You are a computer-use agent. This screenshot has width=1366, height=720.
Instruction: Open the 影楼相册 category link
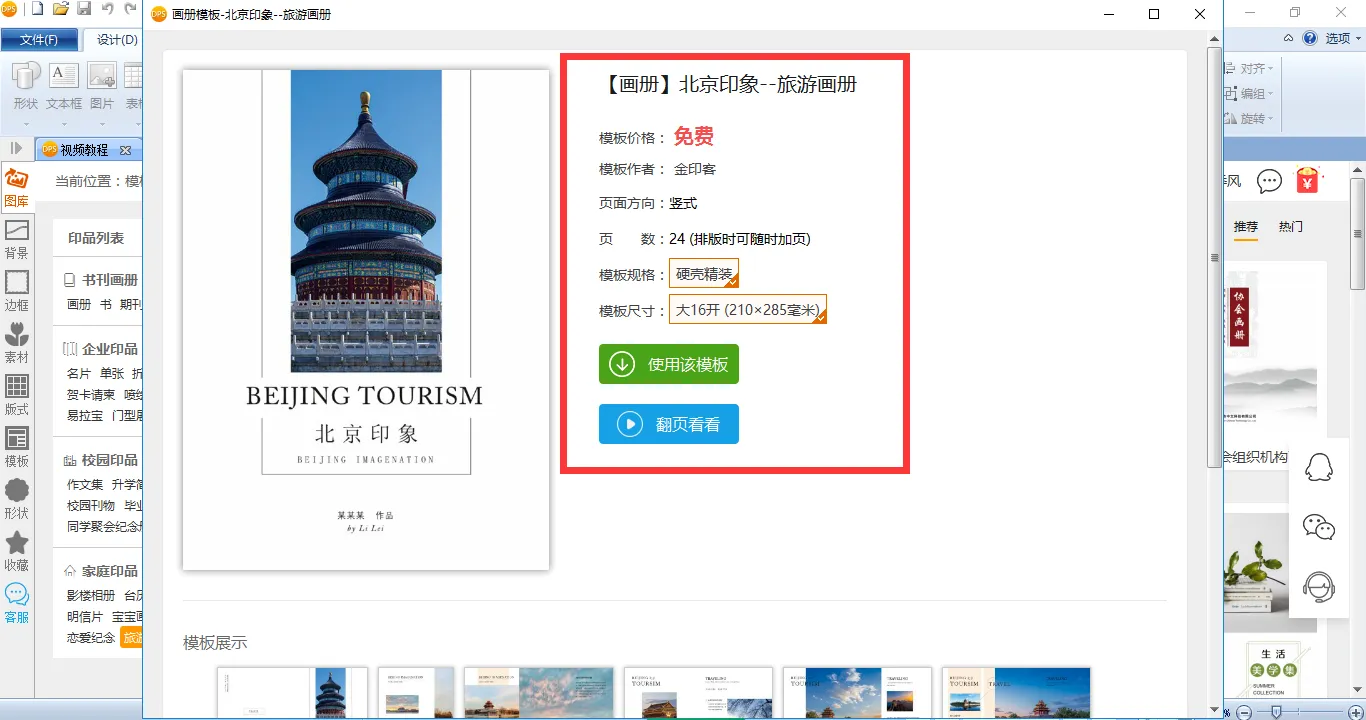click(x=91, y=595)
